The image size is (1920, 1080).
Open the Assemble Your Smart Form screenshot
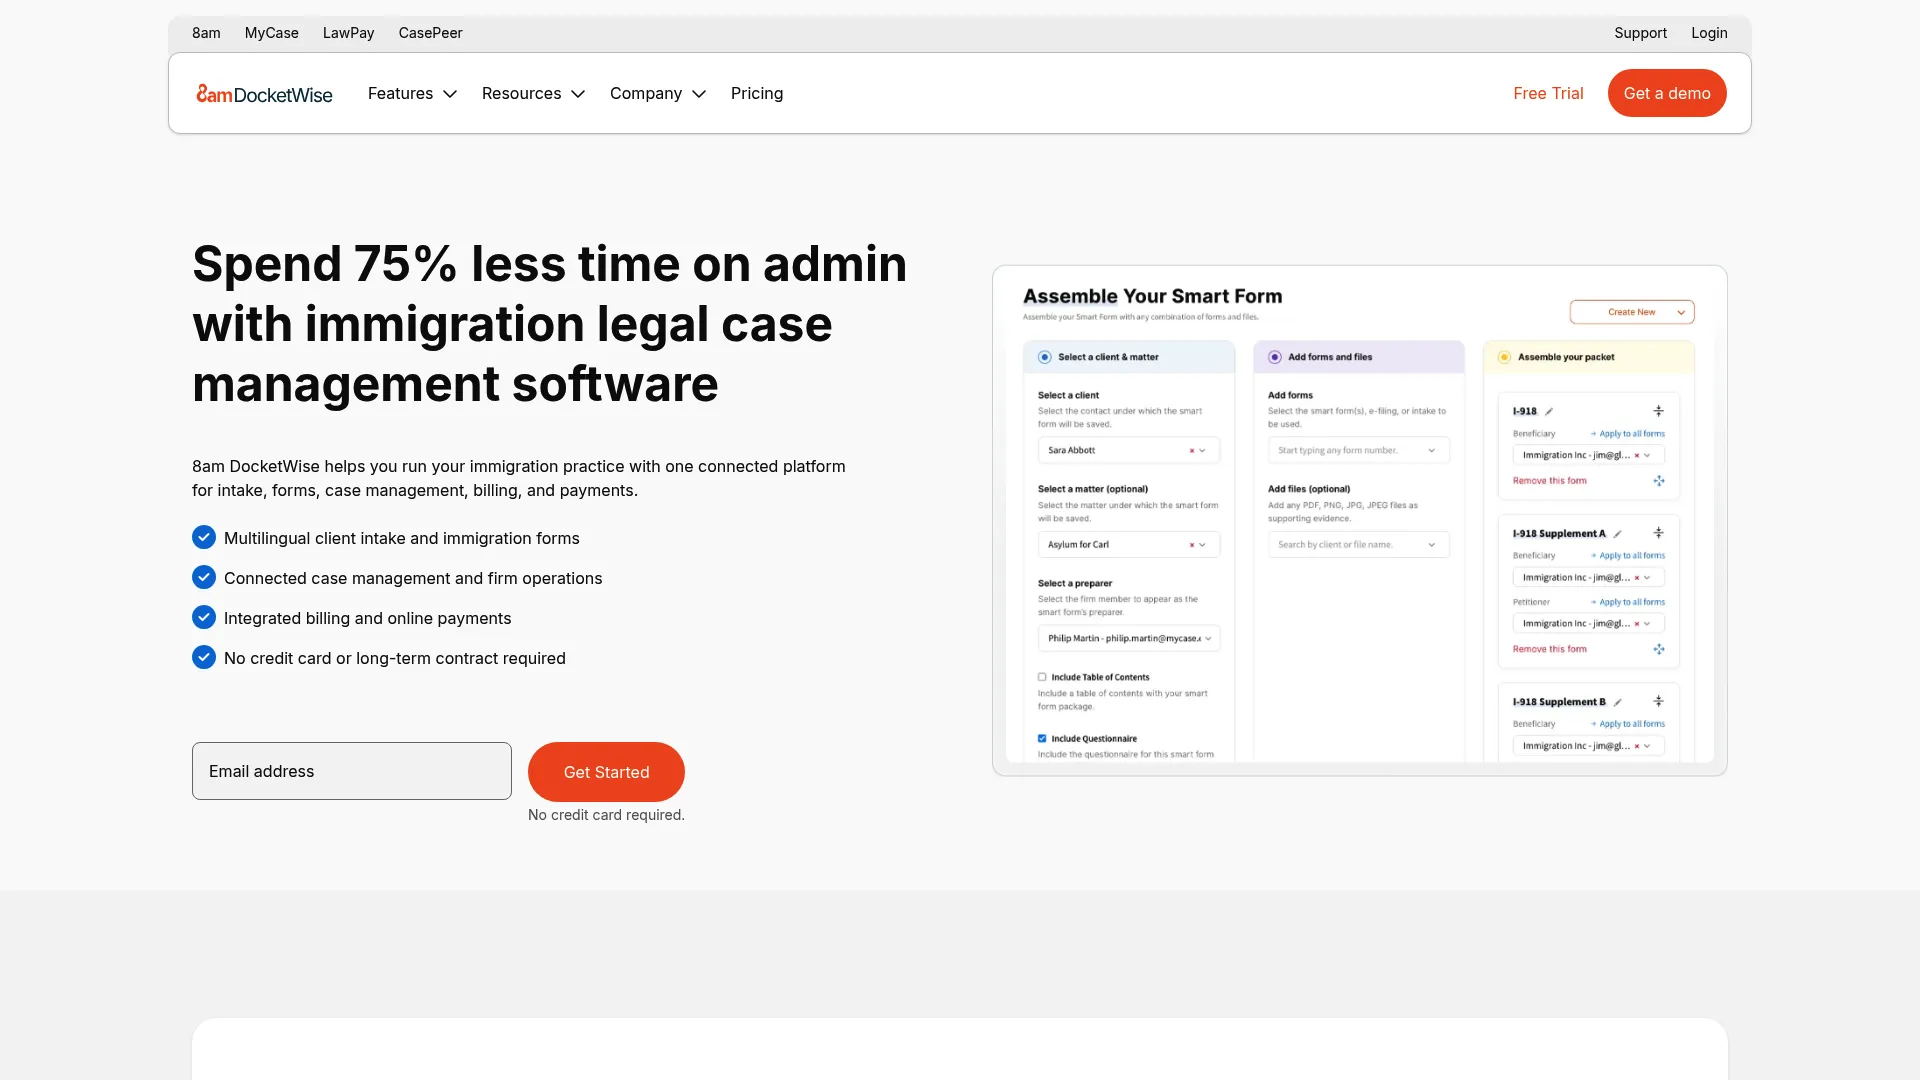(1359, 520)
